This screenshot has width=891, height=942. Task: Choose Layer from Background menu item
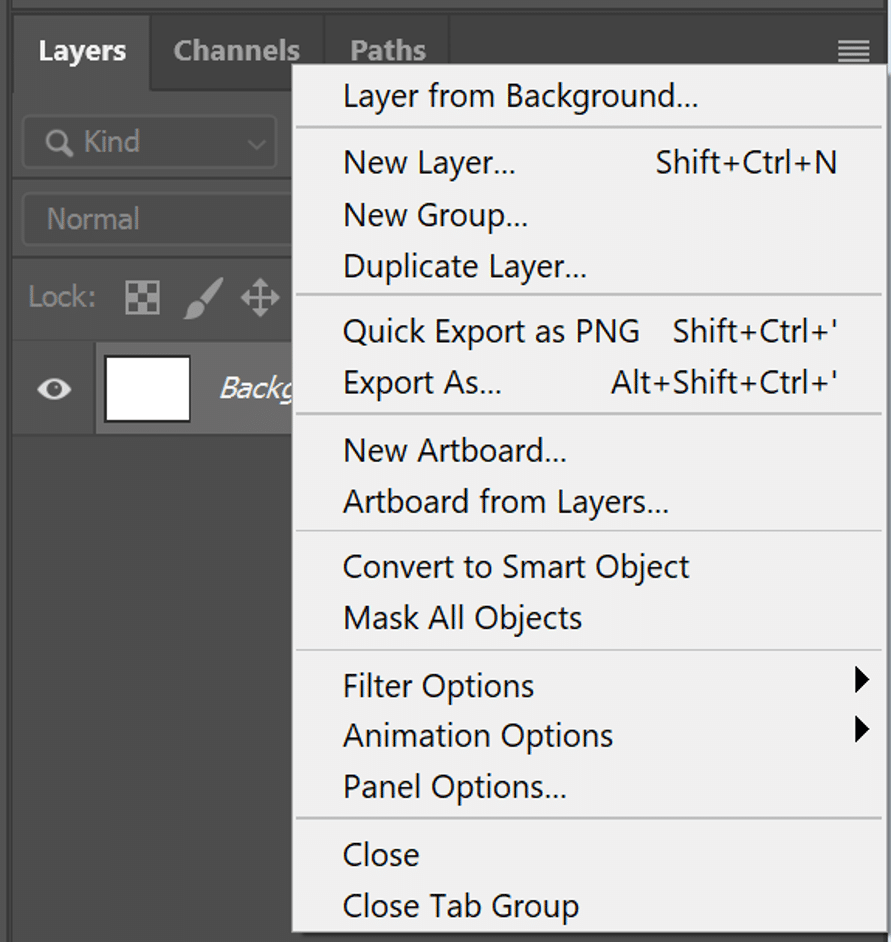pyautogui.click(x=520, y=97)
